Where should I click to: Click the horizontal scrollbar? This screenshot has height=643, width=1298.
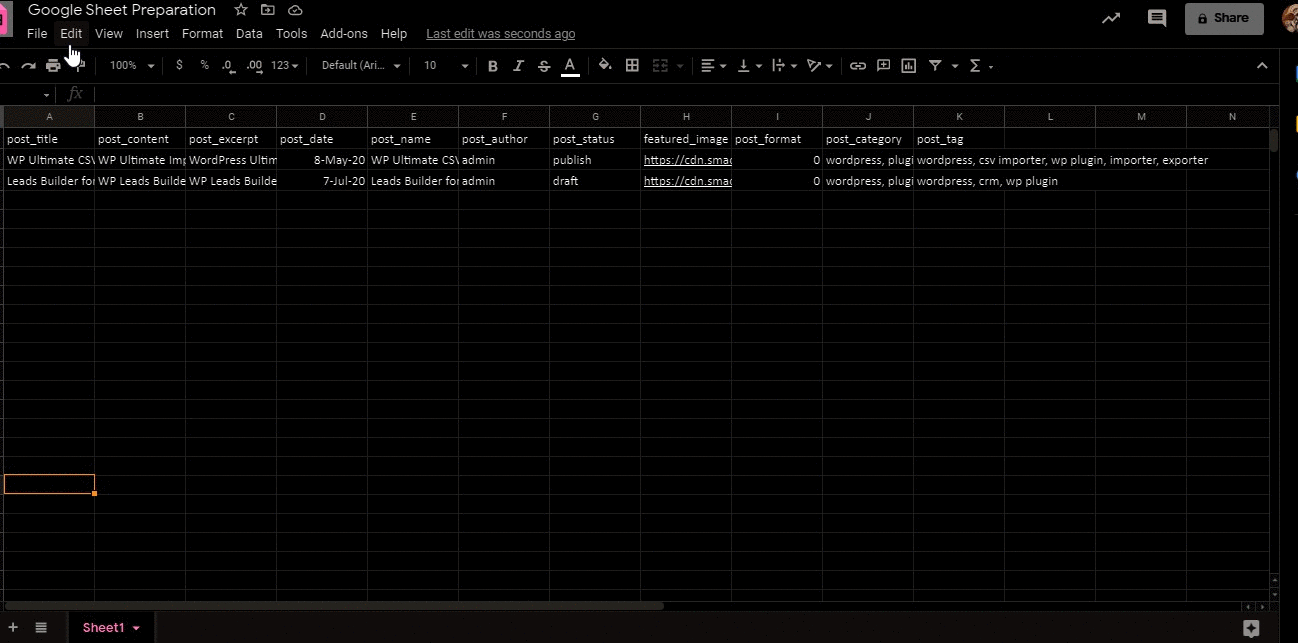[x=334, y=605]
